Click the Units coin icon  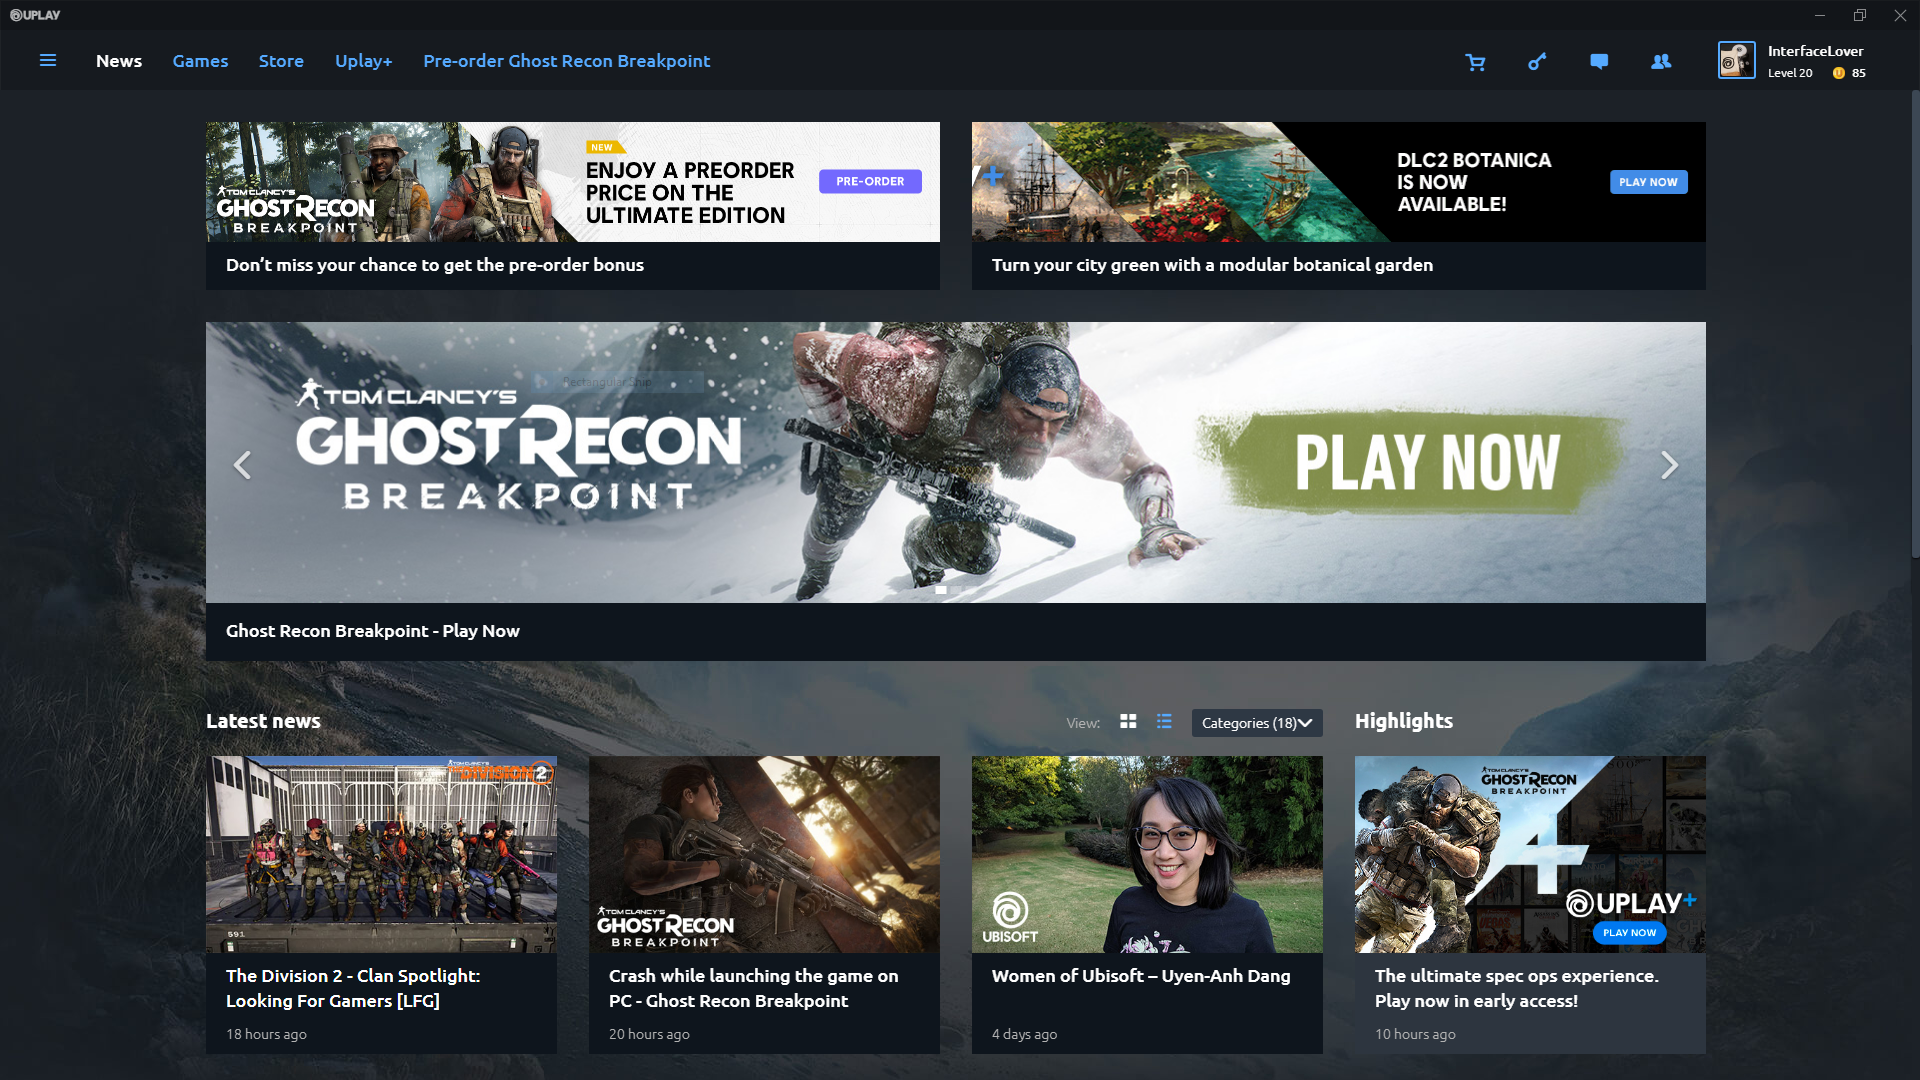1838,73
